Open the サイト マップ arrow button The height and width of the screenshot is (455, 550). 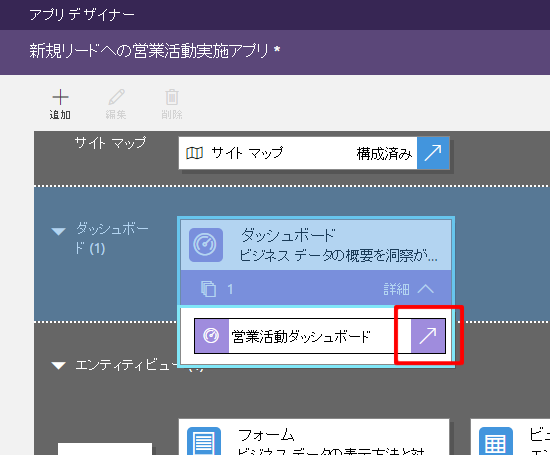click(x=433, y=153)
